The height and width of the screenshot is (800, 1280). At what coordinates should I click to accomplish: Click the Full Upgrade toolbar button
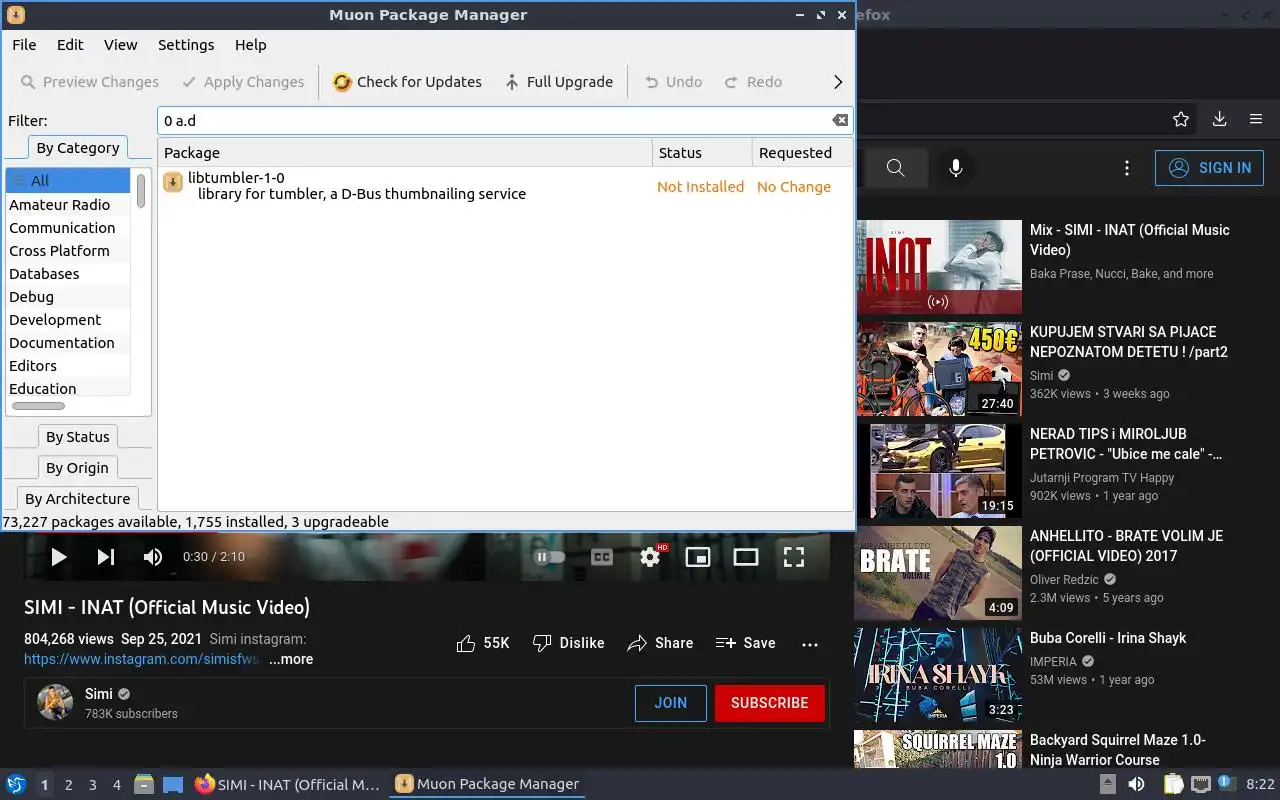[558, 82]
